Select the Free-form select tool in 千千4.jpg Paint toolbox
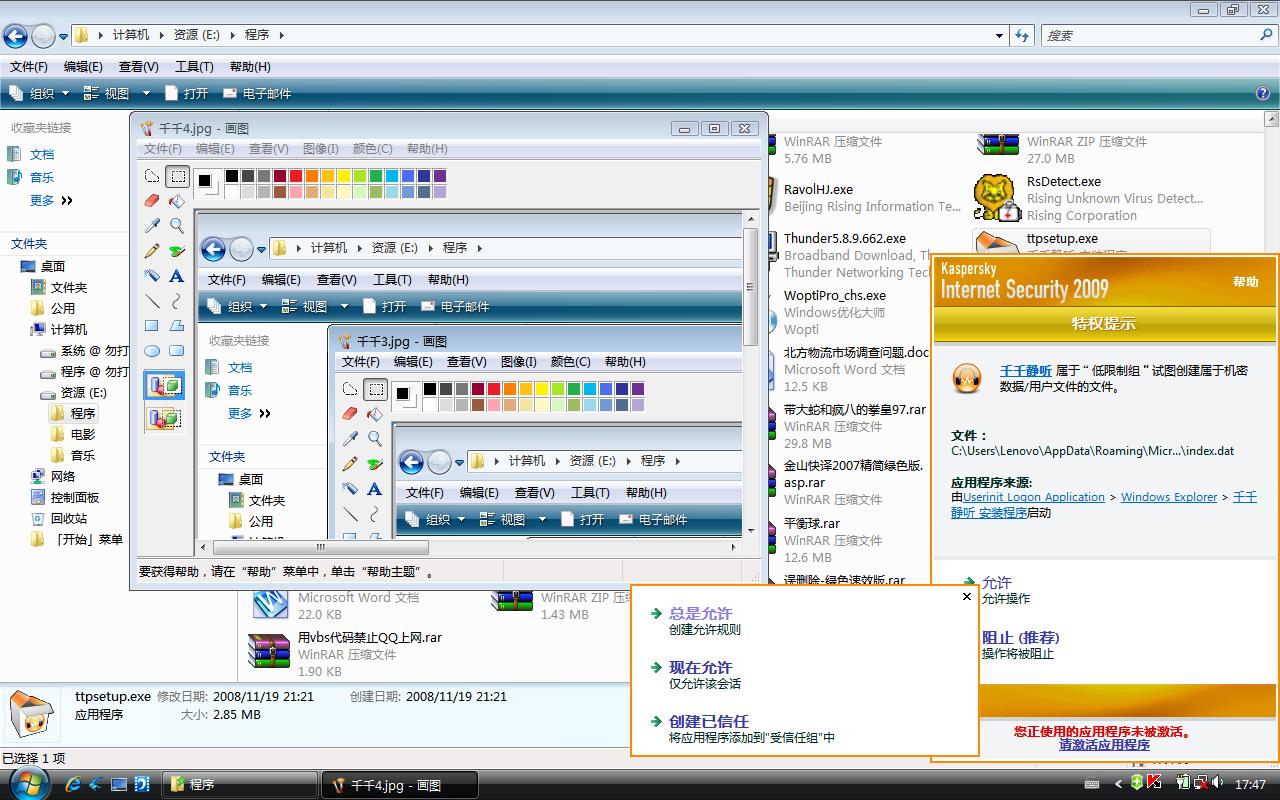Image resolution: width=1280 pixels, height=800 pixels. [152, 177]
